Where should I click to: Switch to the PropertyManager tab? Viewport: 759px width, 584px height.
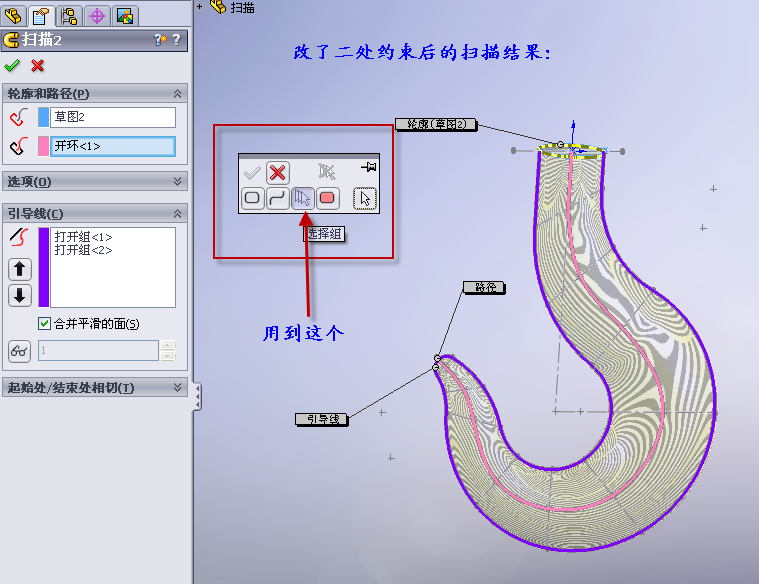pyautogui.click(x=41, y=16)
